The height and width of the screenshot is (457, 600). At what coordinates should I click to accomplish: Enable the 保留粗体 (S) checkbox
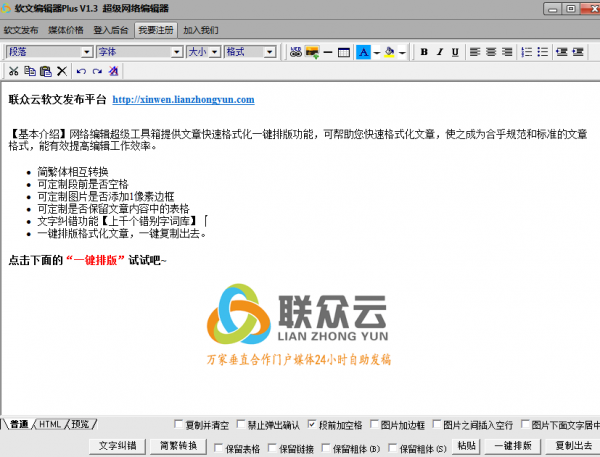pyautogui.click(x=392, y=448)
